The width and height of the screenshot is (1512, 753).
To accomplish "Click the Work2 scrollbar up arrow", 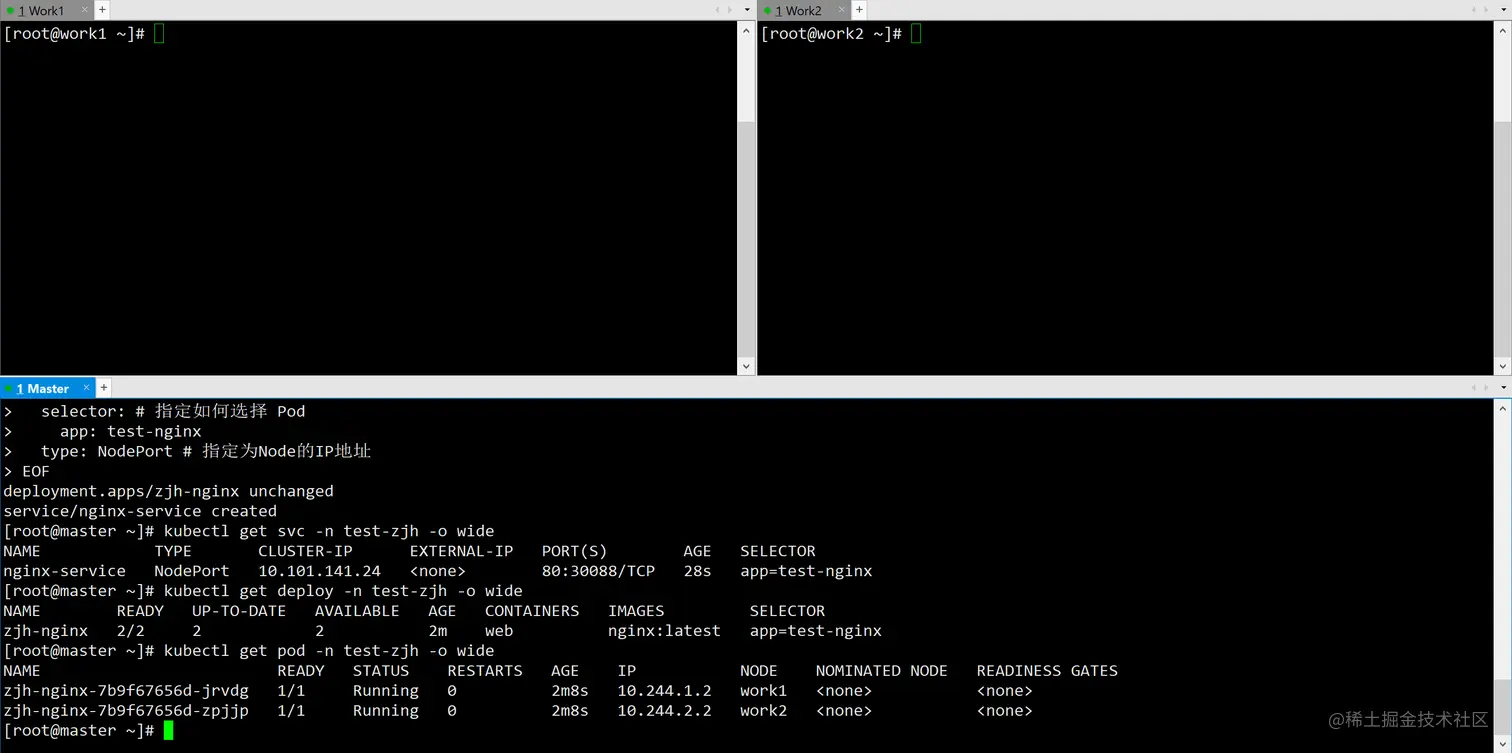I will click(1503, 31).
